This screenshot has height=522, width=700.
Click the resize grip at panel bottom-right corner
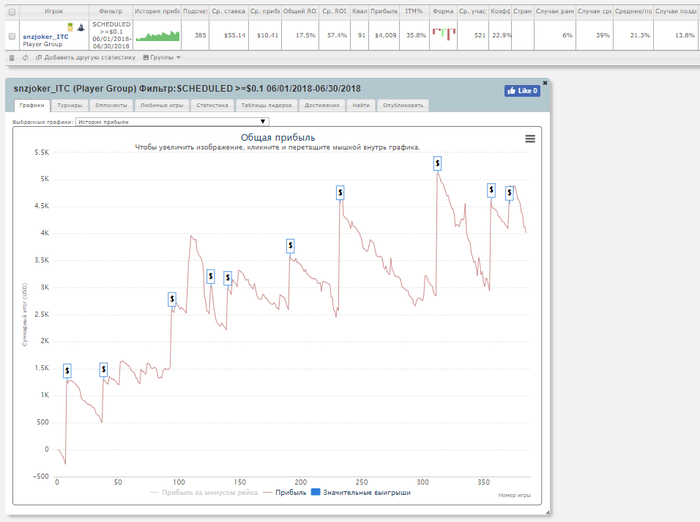click(x=547, y=513)
